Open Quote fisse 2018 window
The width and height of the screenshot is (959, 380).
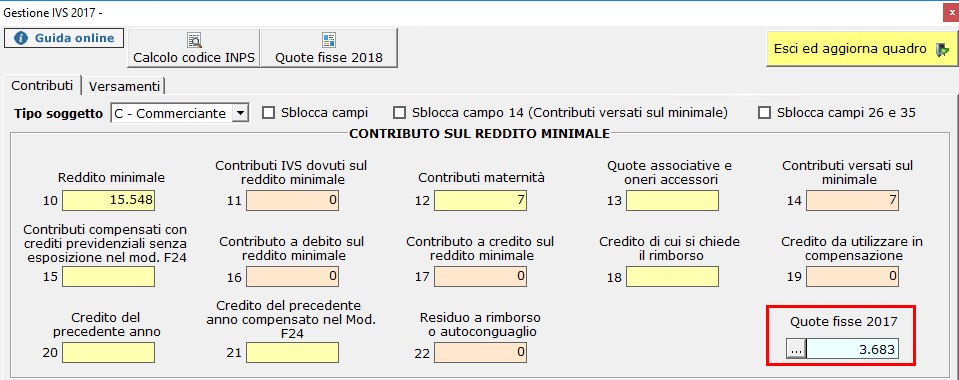pos(329,48)
